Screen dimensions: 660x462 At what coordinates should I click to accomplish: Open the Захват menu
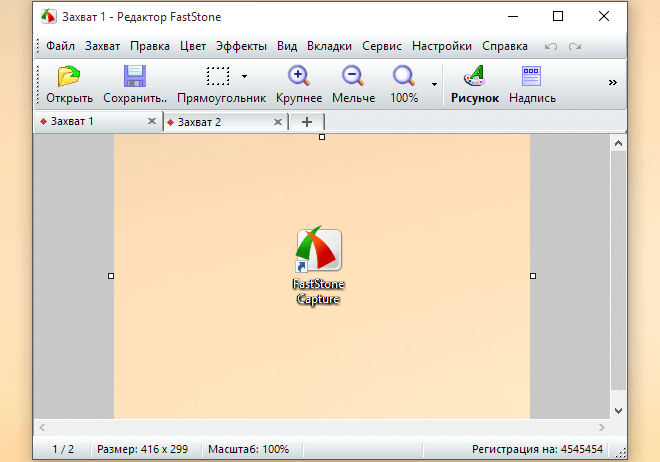pos(102,46)
